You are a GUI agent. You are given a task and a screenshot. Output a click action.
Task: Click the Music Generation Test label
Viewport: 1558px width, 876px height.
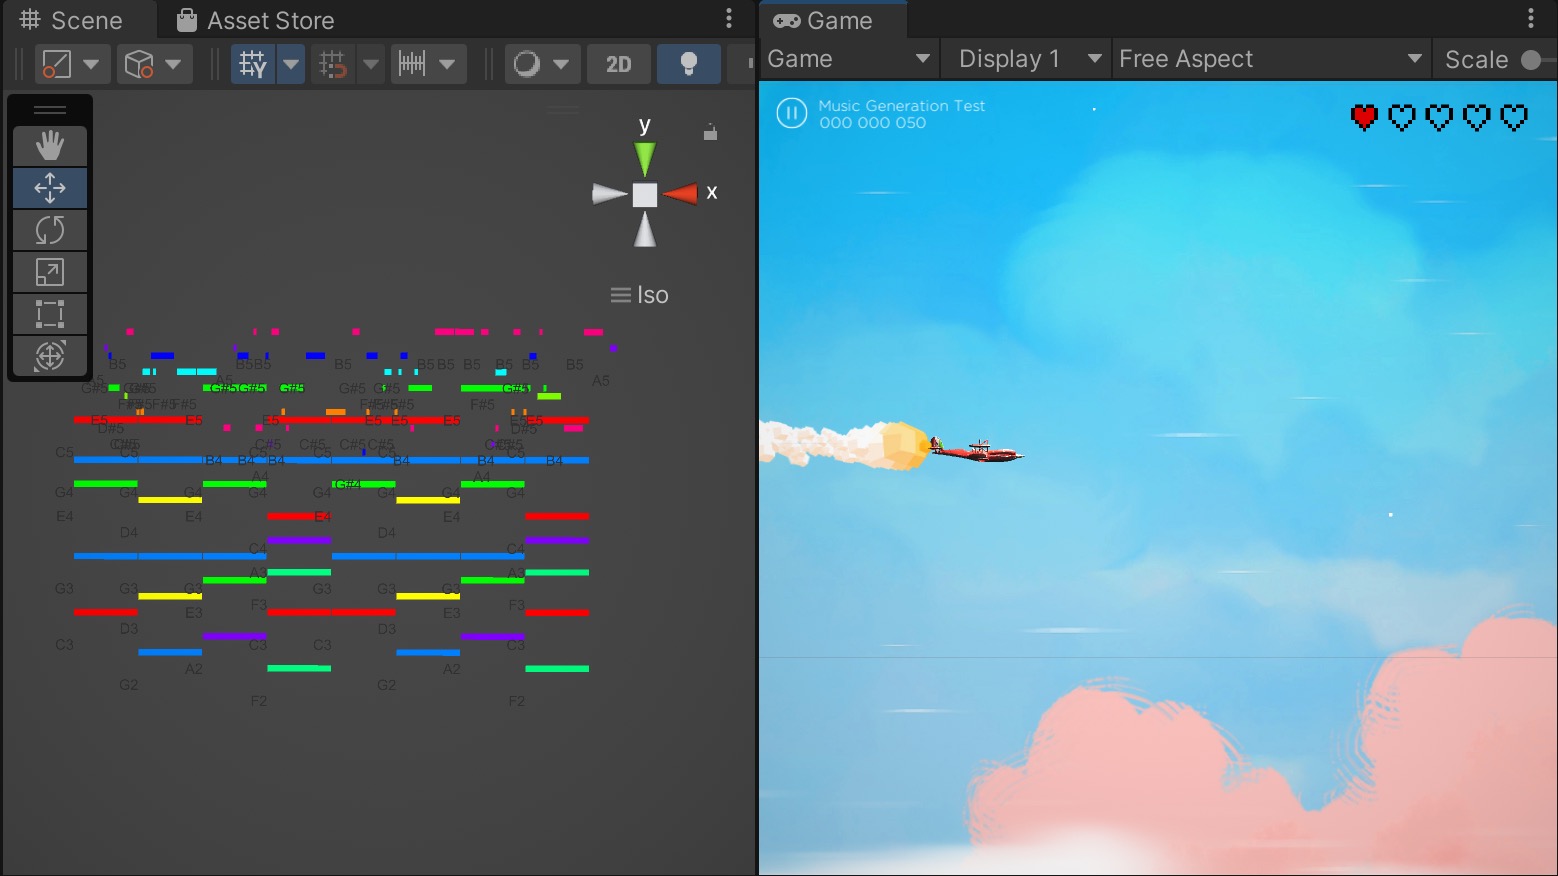point(901,105)
